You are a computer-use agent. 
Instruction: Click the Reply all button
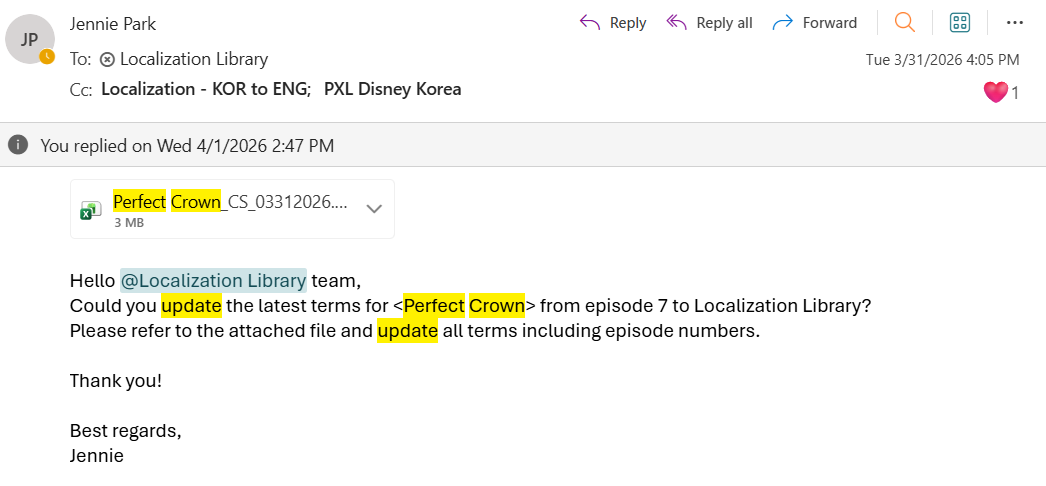click(x=709, y=23)
